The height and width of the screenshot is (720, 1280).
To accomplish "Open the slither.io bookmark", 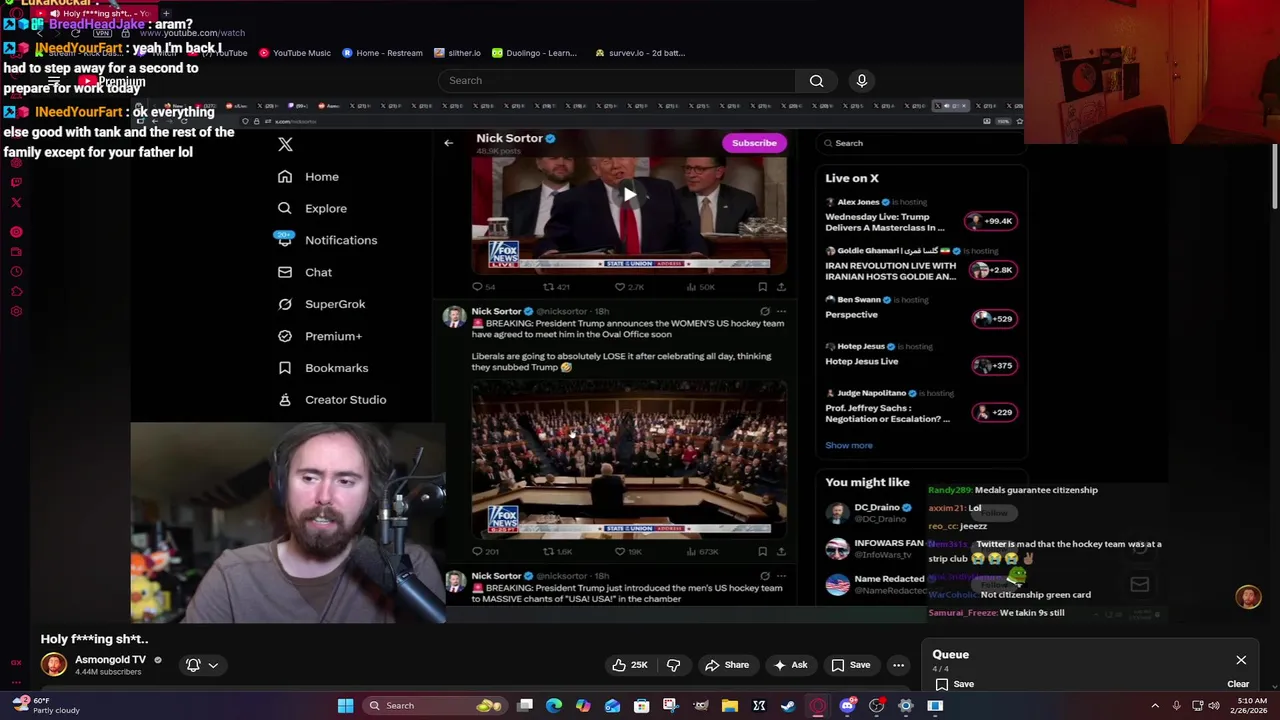I will pyautogui.click(x=457, y=53).
